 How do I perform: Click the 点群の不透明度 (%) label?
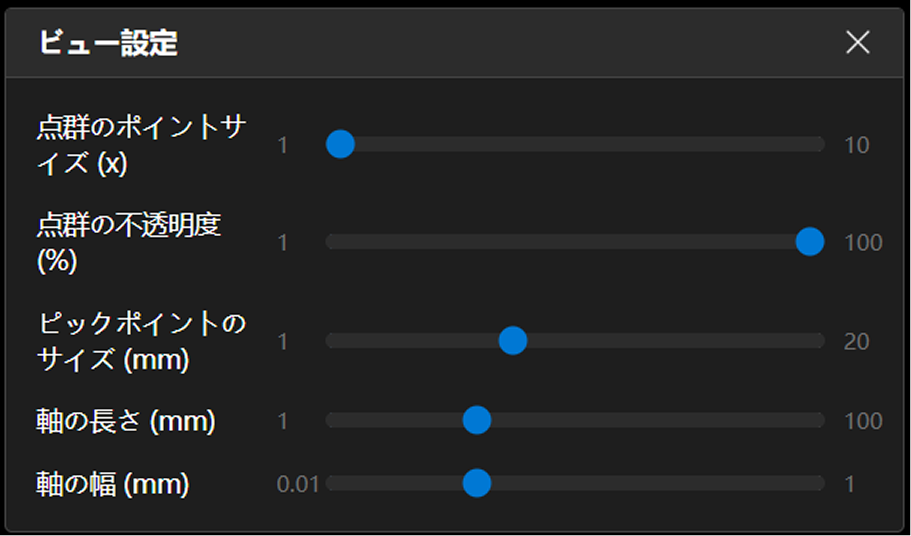[128, 242]
